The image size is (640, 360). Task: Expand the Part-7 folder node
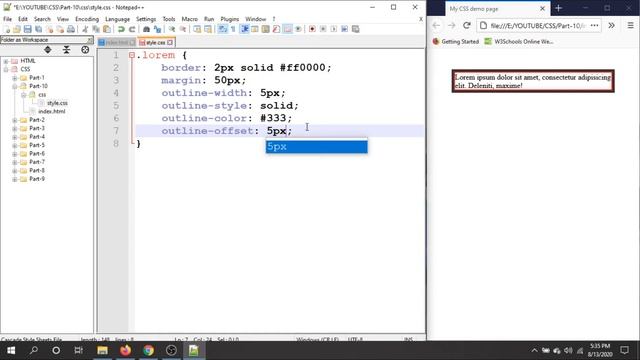15,162
